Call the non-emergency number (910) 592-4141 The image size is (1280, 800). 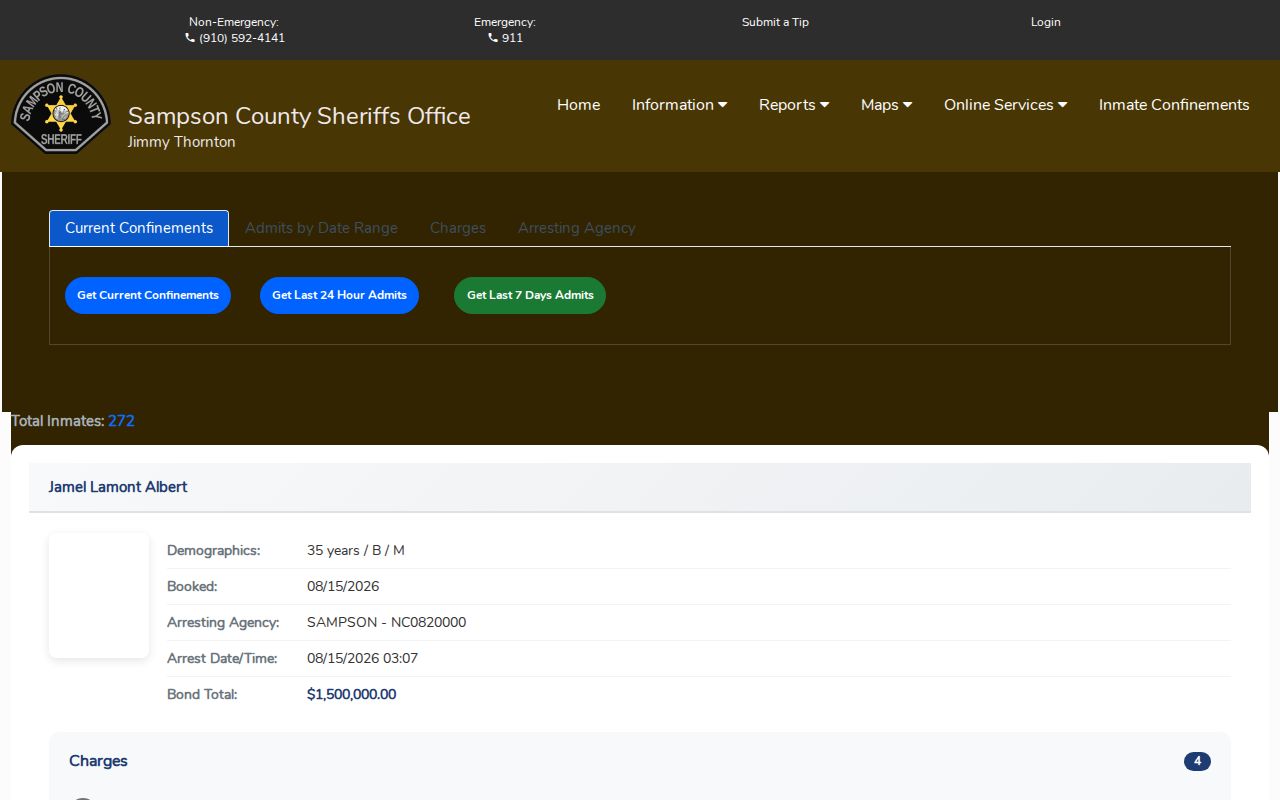click(235, 38)
